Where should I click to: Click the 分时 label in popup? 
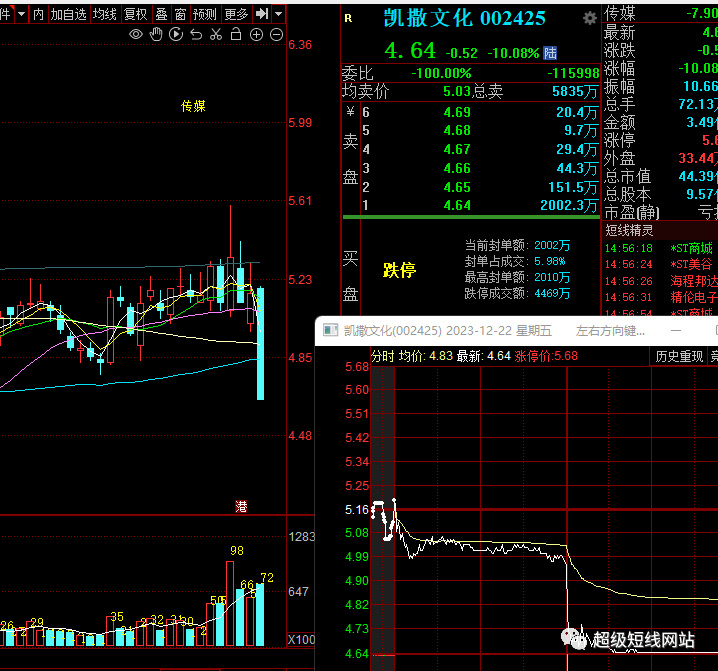click(382, 356)
